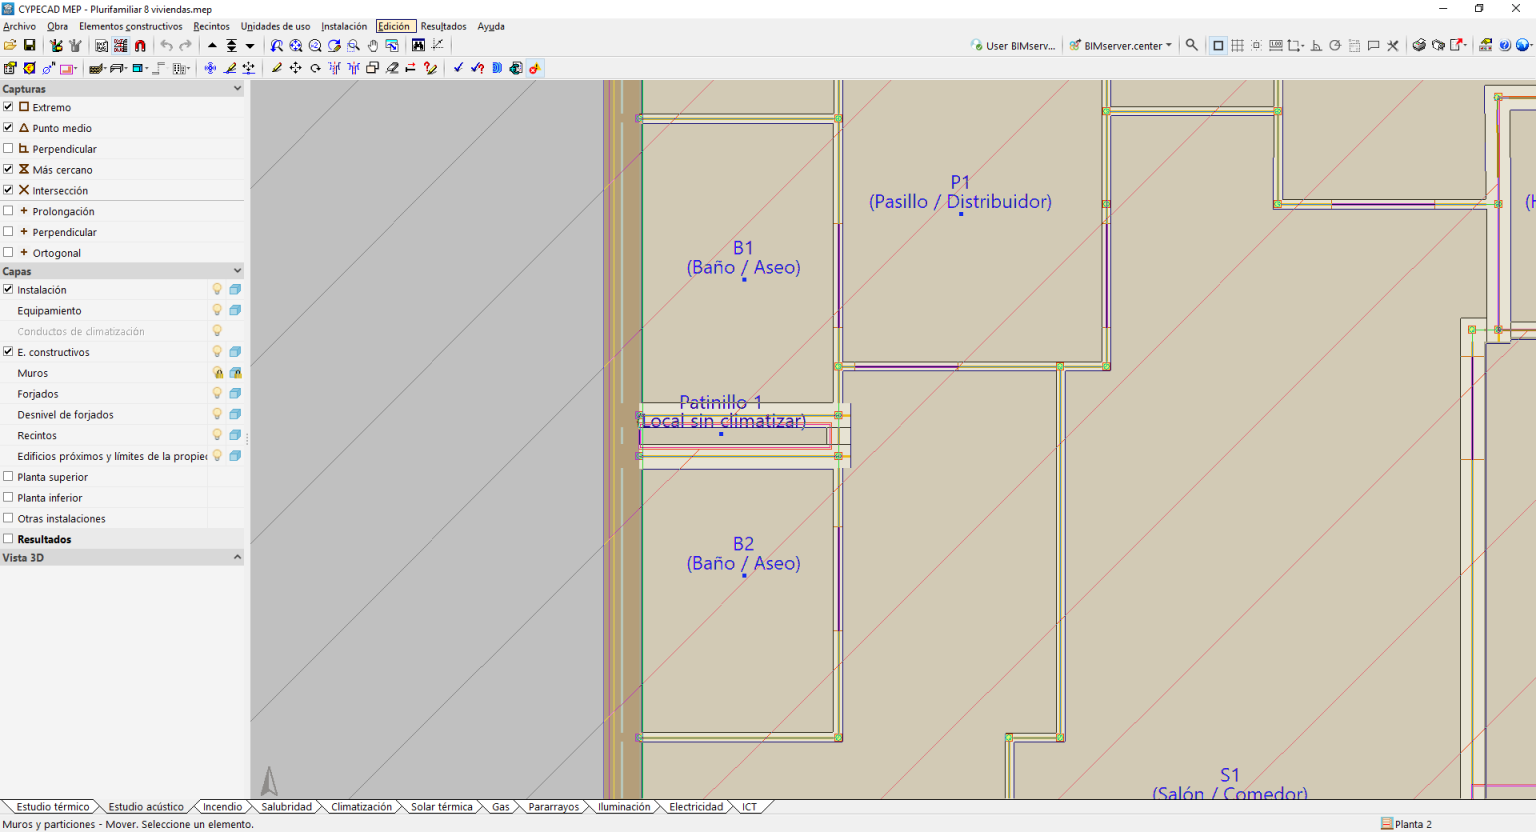Expand the Vista 3D panel

(x=237, y=557)
